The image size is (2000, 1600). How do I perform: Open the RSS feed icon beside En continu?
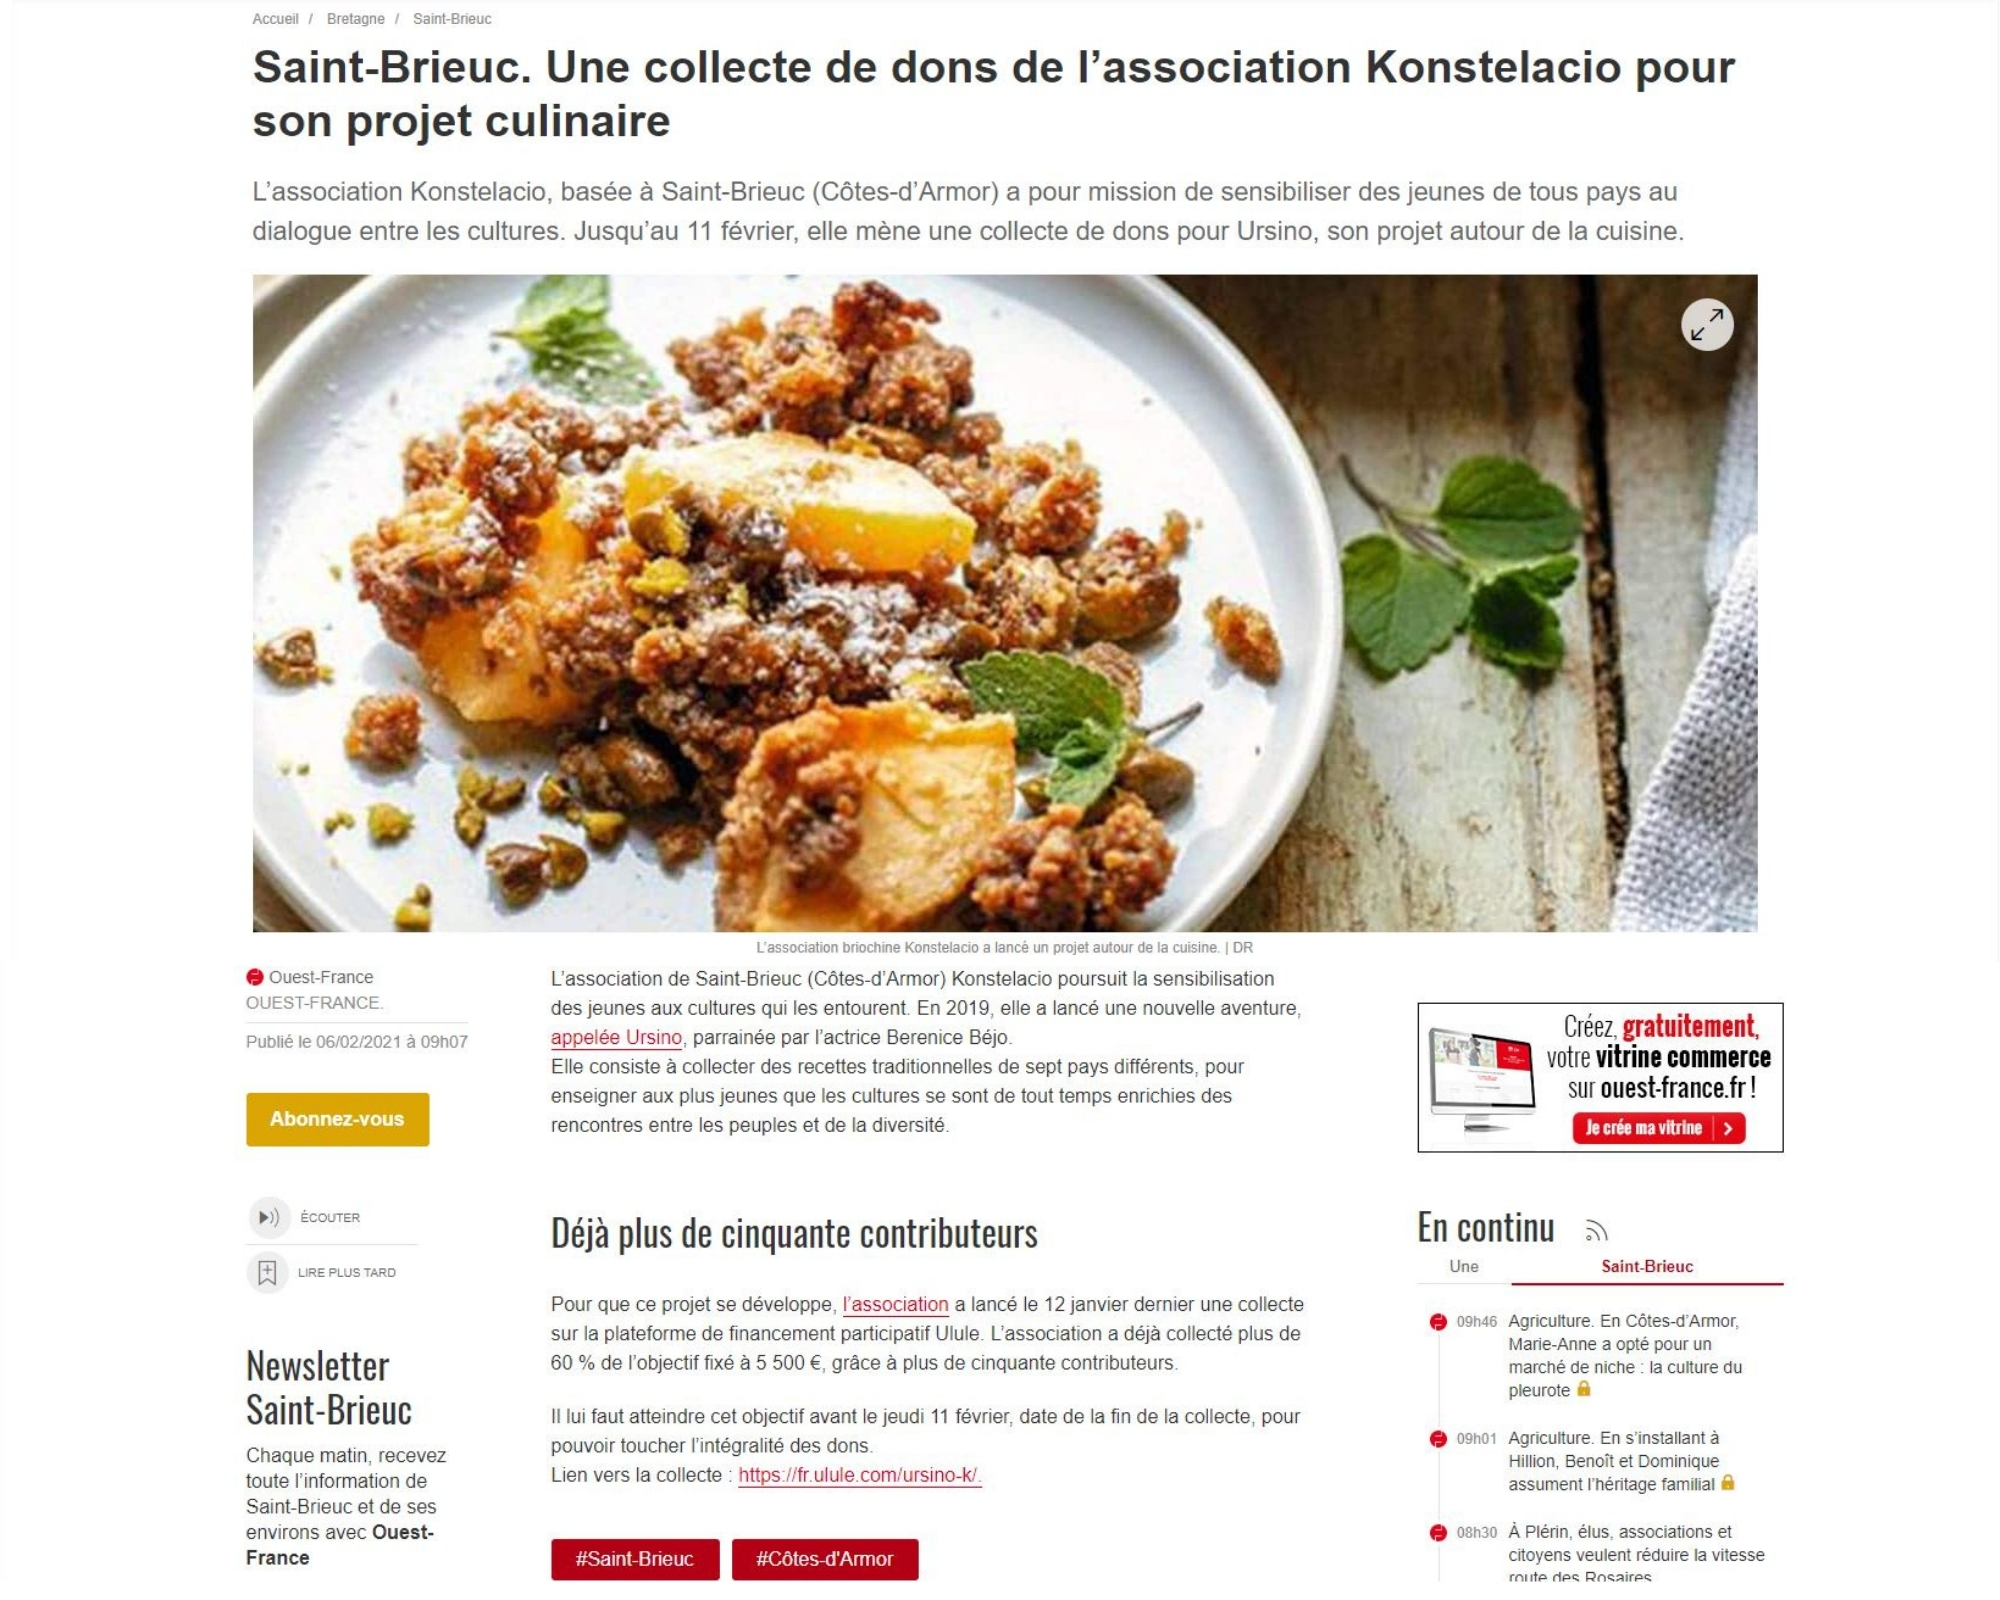click(x=1596, y=1230)
